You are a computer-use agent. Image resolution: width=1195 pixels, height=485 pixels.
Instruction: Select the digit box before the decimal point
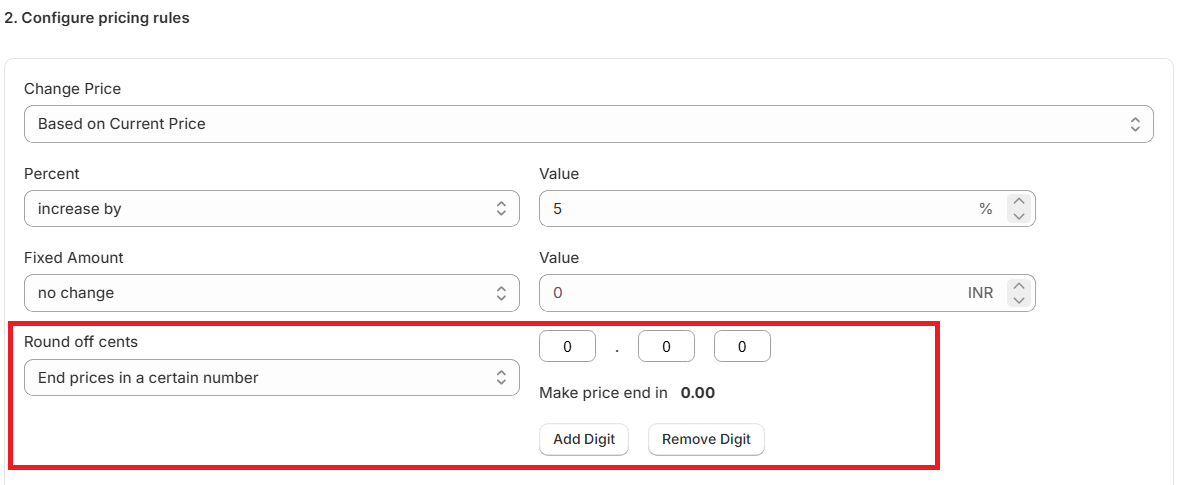[567, 347]
